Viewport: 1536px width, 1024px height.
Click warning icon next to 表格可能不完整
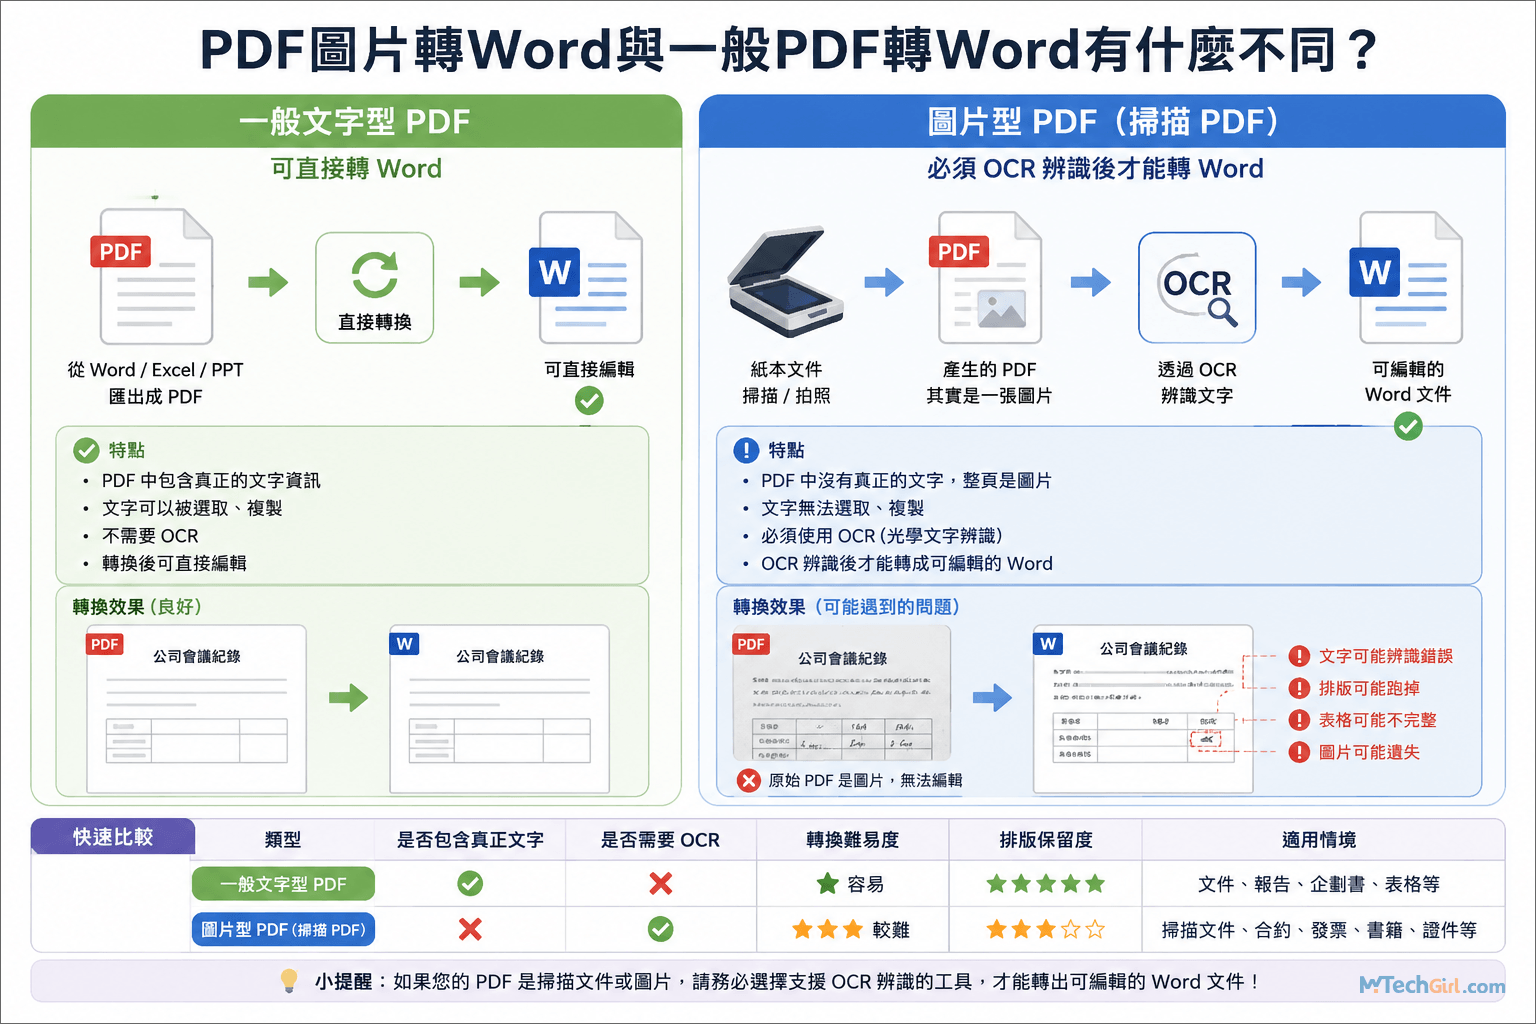(1299, 720)
